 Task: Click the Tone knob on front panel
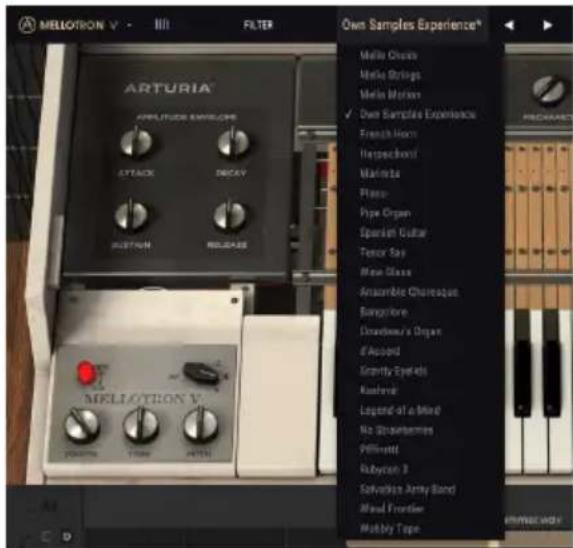[141, 426]
